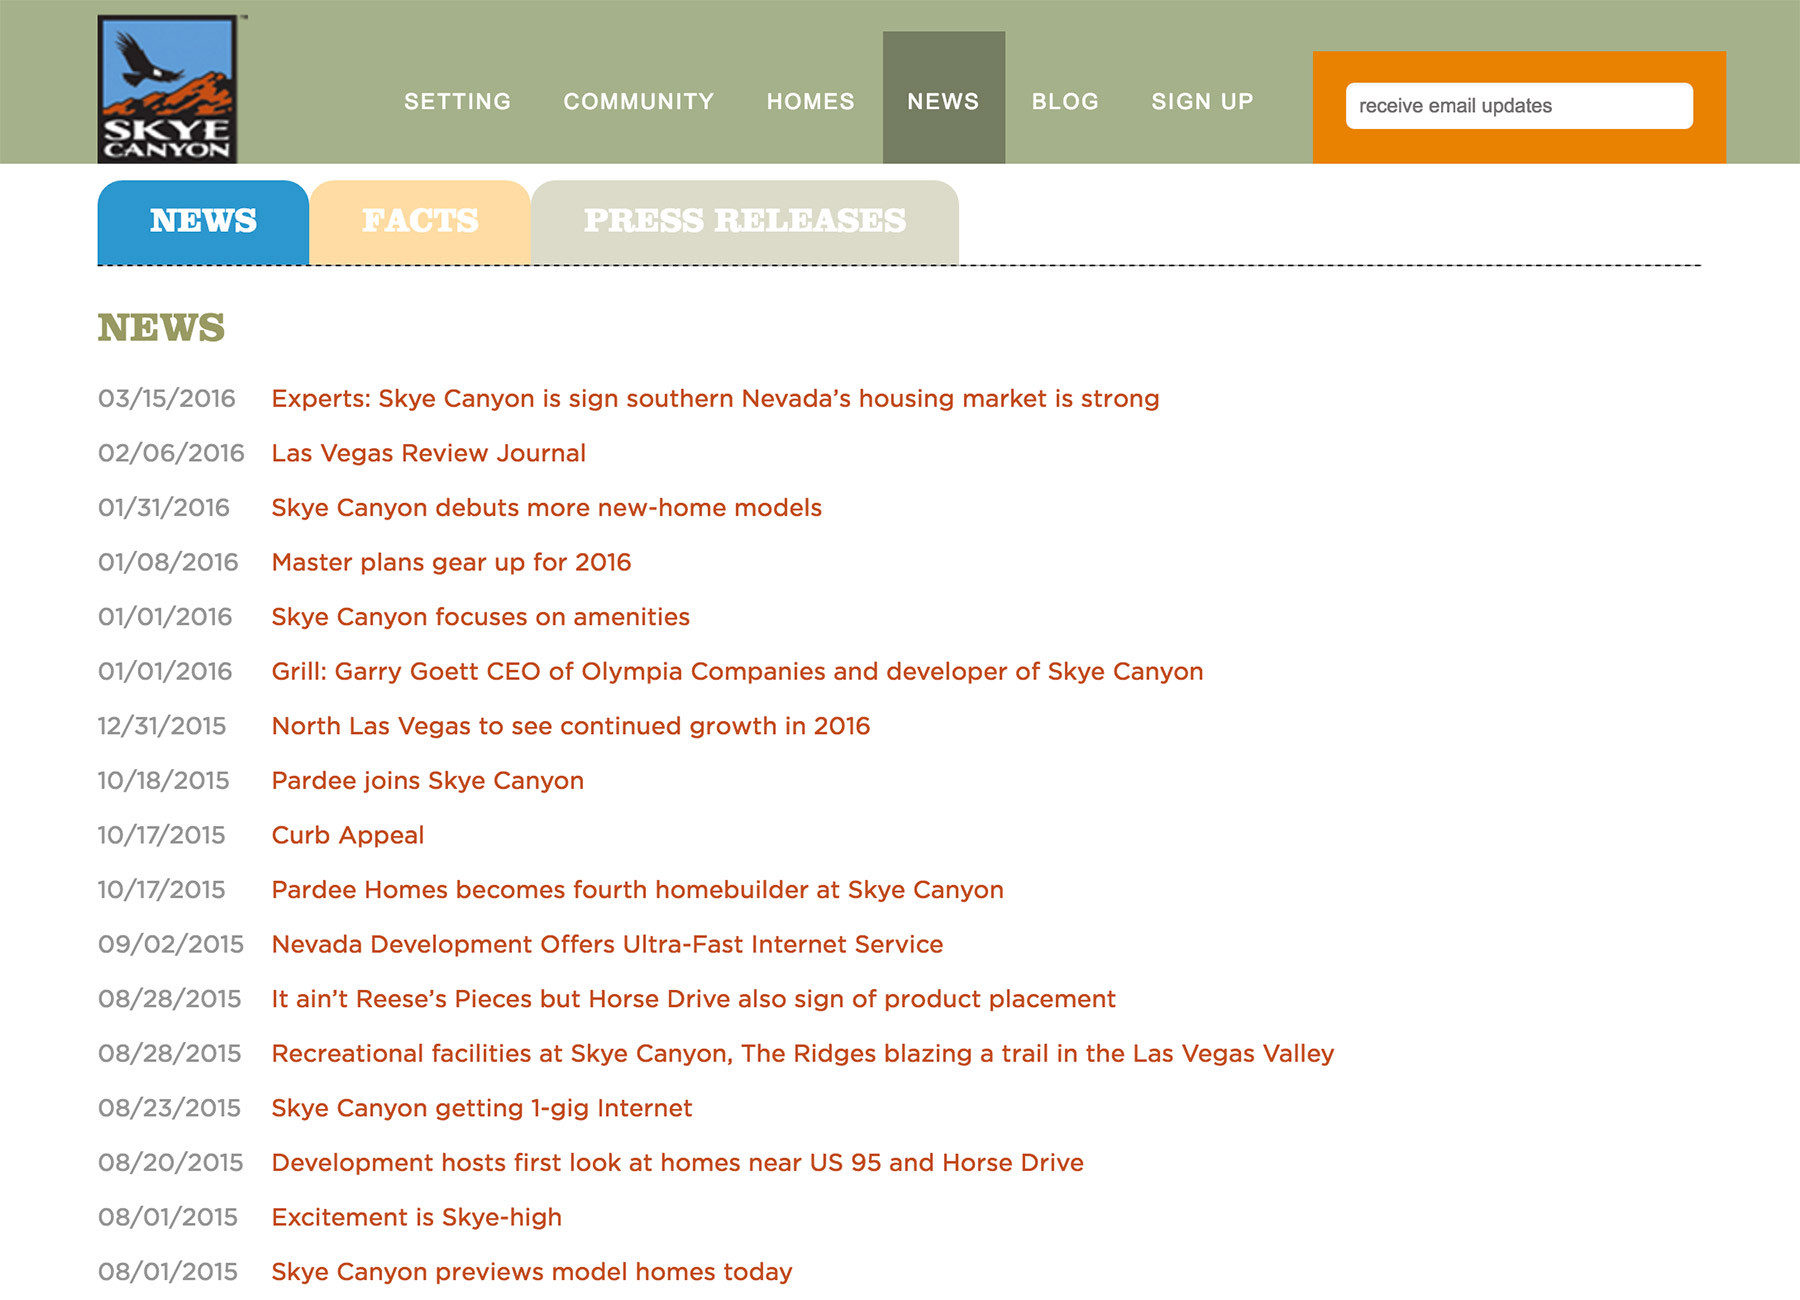The height and width of the screenshot is (1300, 1800).
Task: Open 'Skye Canyon focuses on amenities'
Action: point(480,617)
